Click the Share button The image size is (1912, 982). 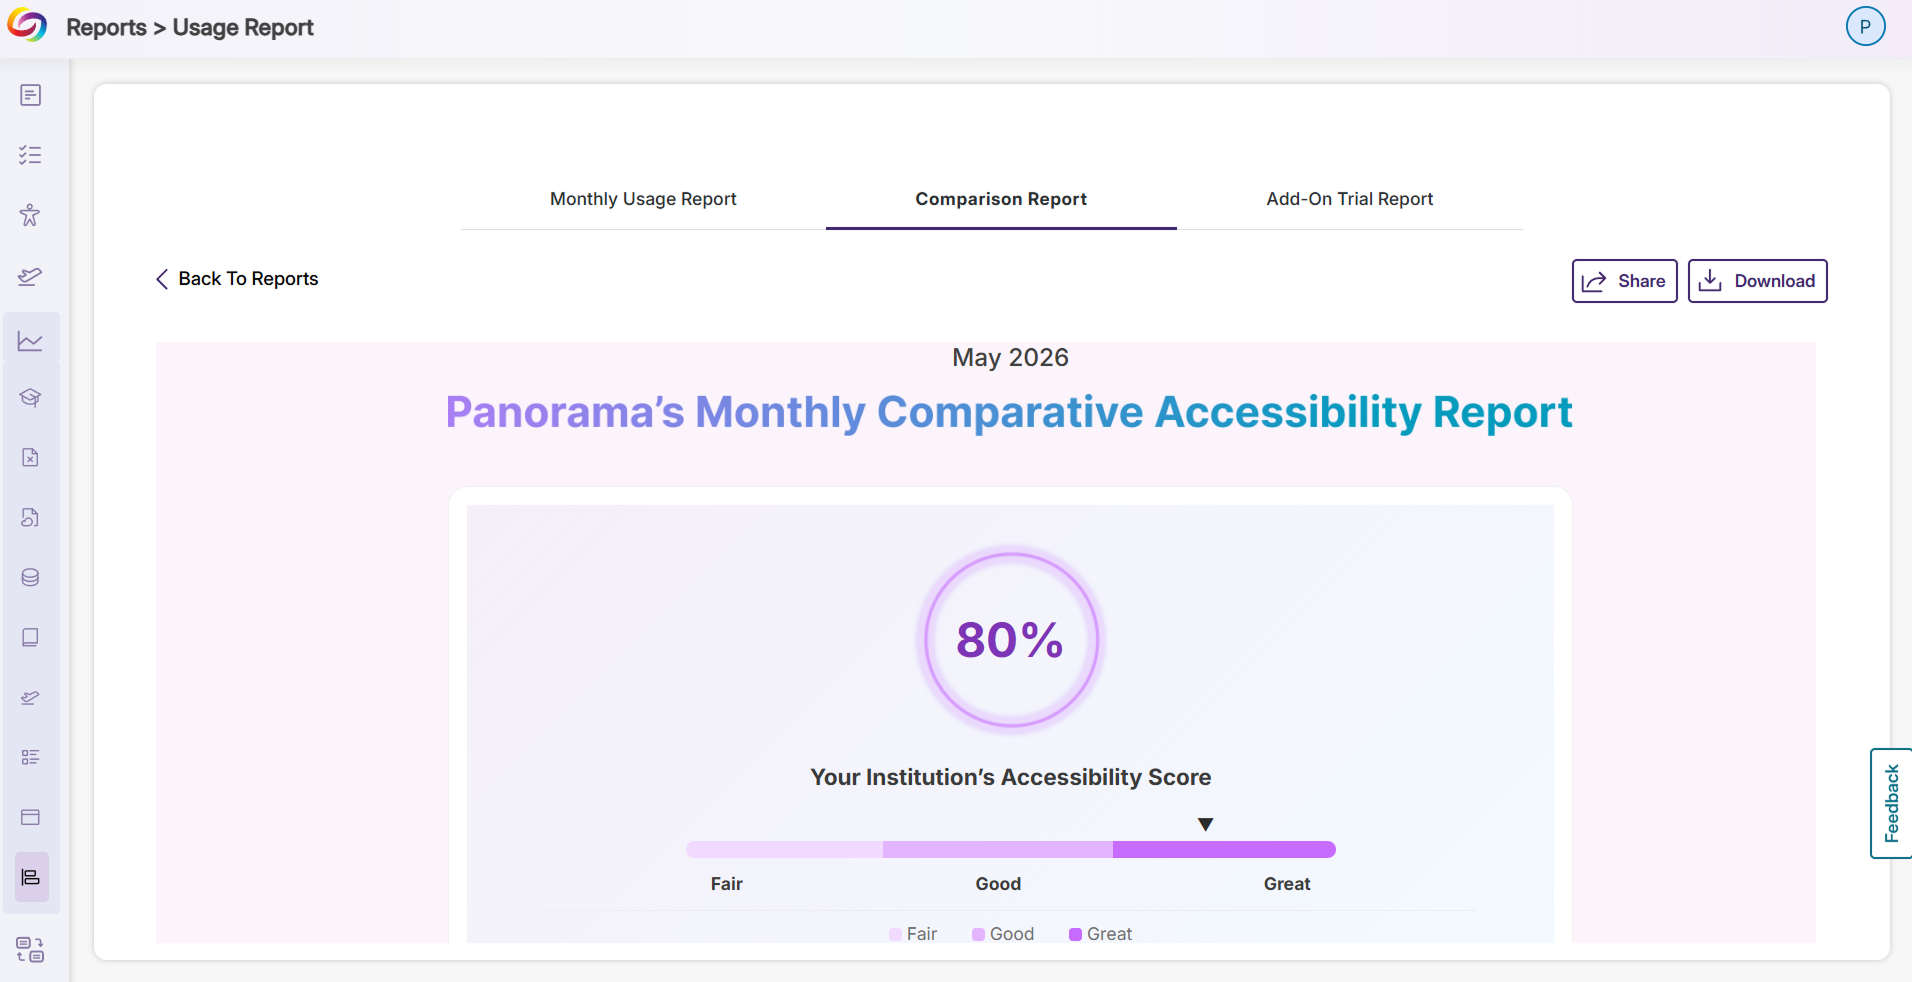[x=1624, y=281]
